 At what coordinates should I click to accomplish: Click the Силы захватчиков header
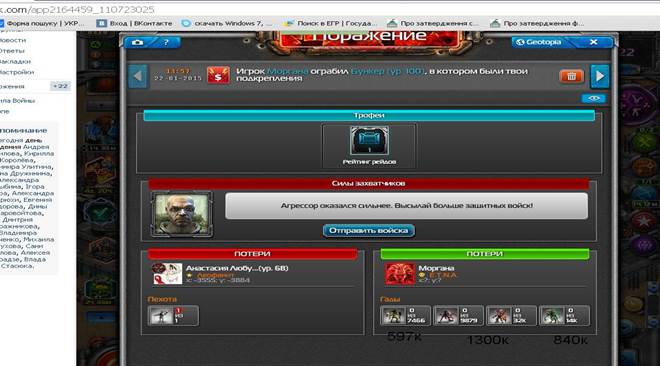369,183
